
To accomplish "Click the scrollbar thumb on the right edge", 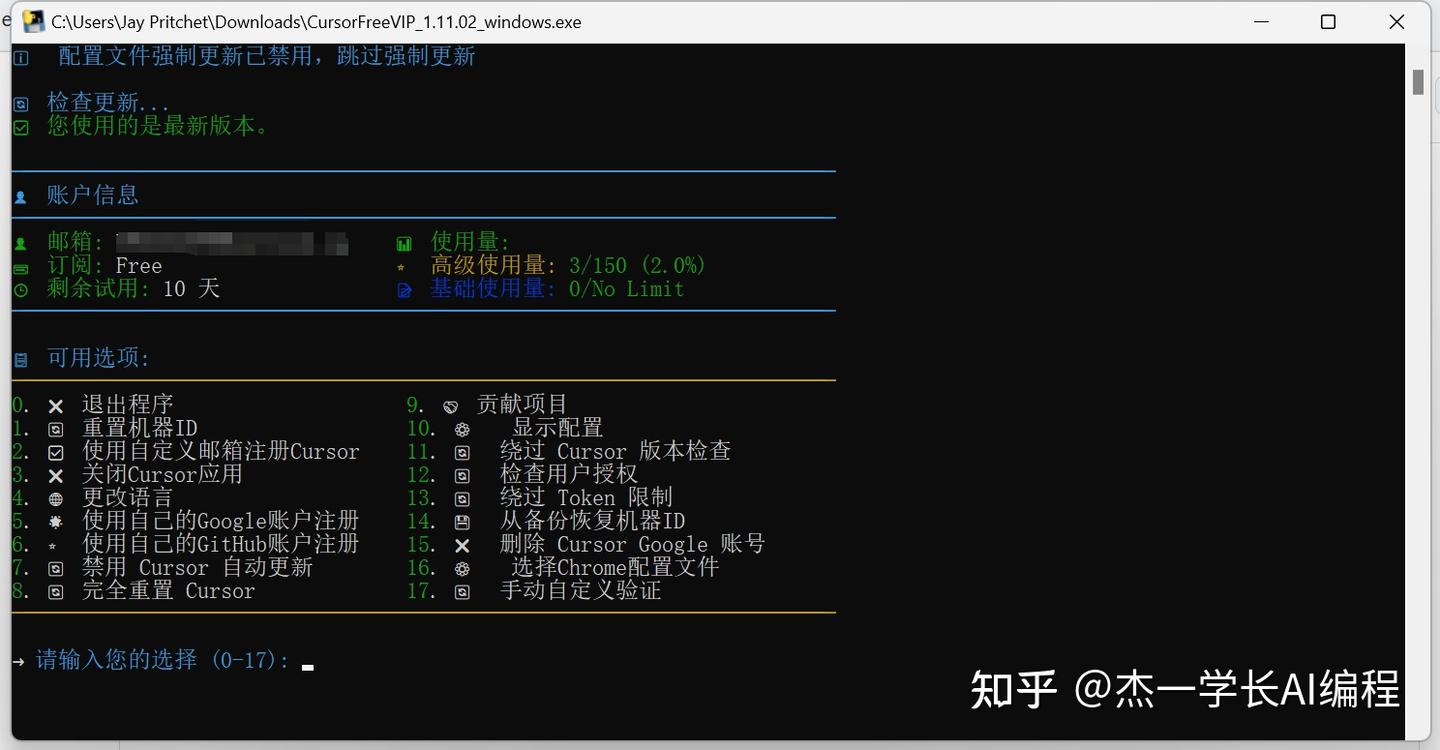I will point(1417,82).
